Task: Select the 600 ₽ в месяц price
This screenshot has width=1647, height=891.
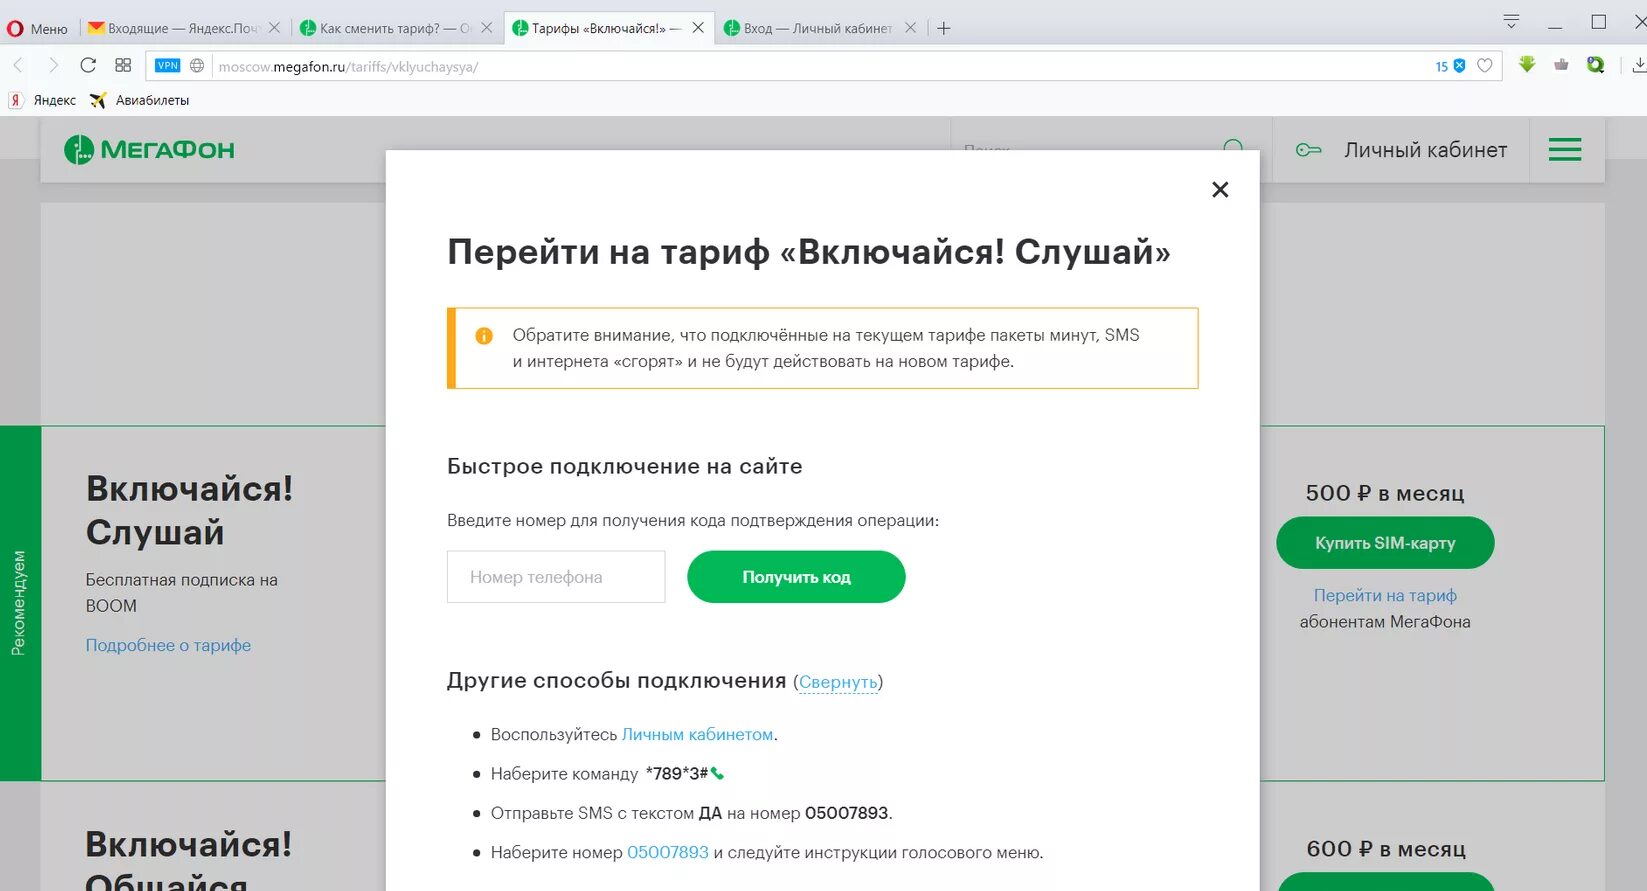Action: tap(1386, 849)
